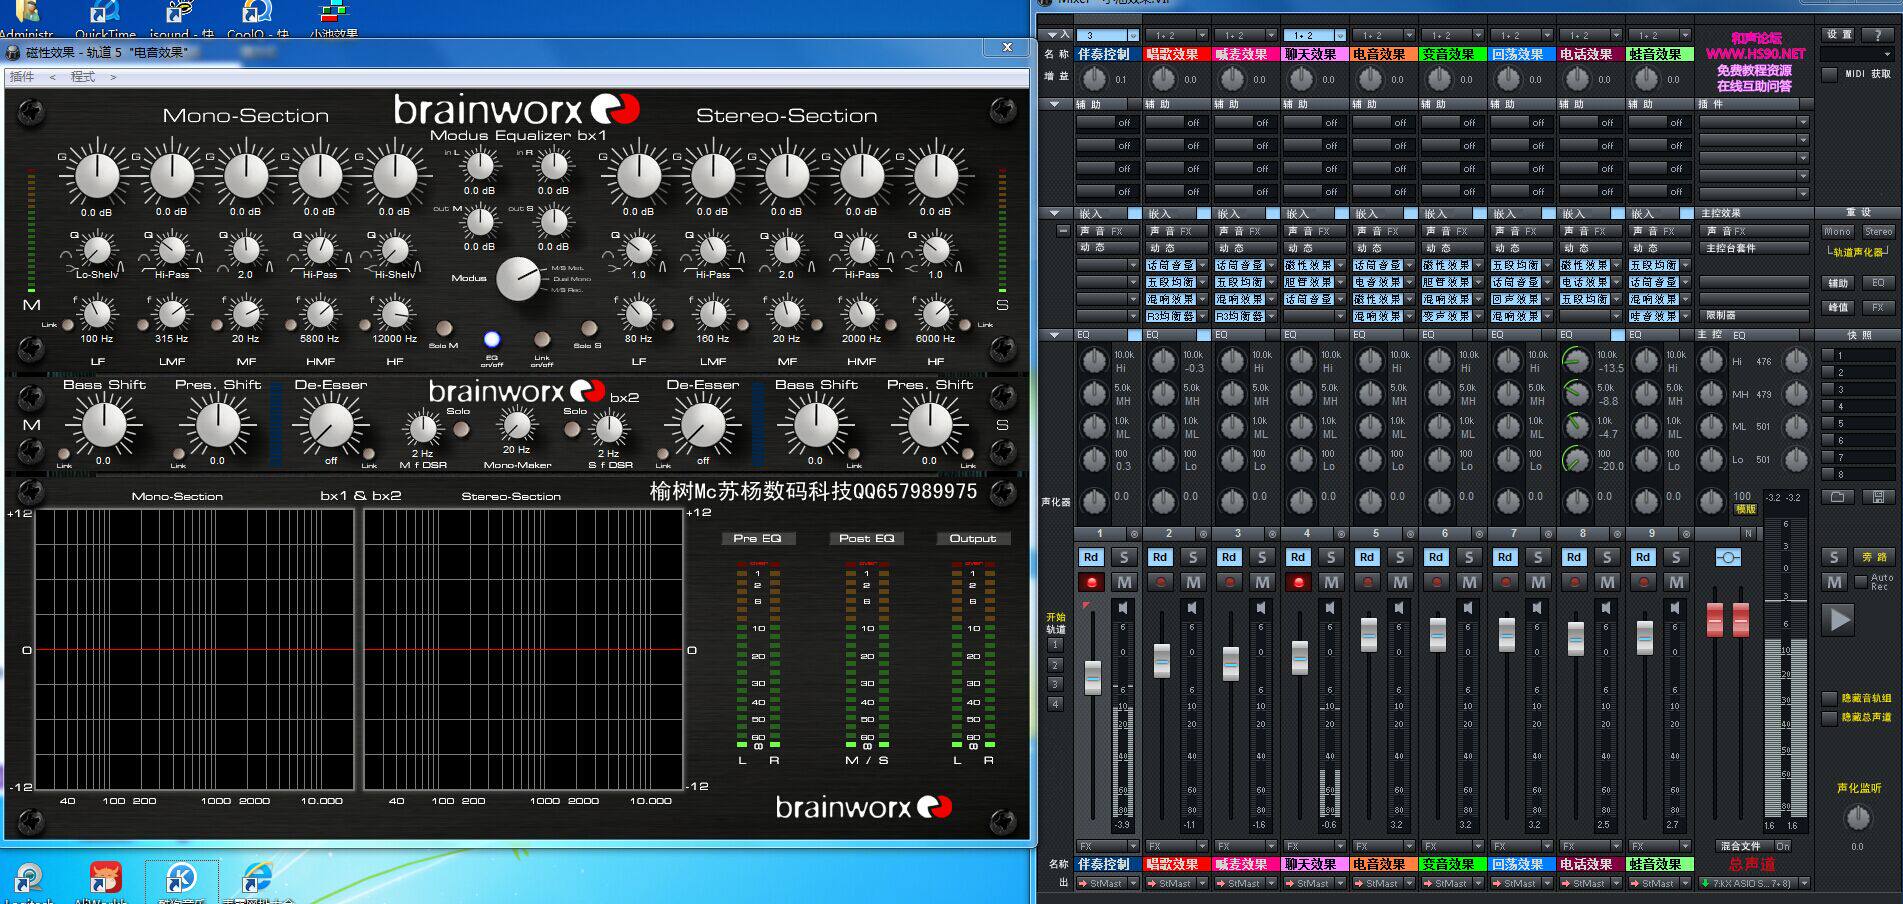The width and height of the screenshot is (1903, 904).
Task: Click the Mono-Section Bass Shift knob
Action: (x=104, y=425)
